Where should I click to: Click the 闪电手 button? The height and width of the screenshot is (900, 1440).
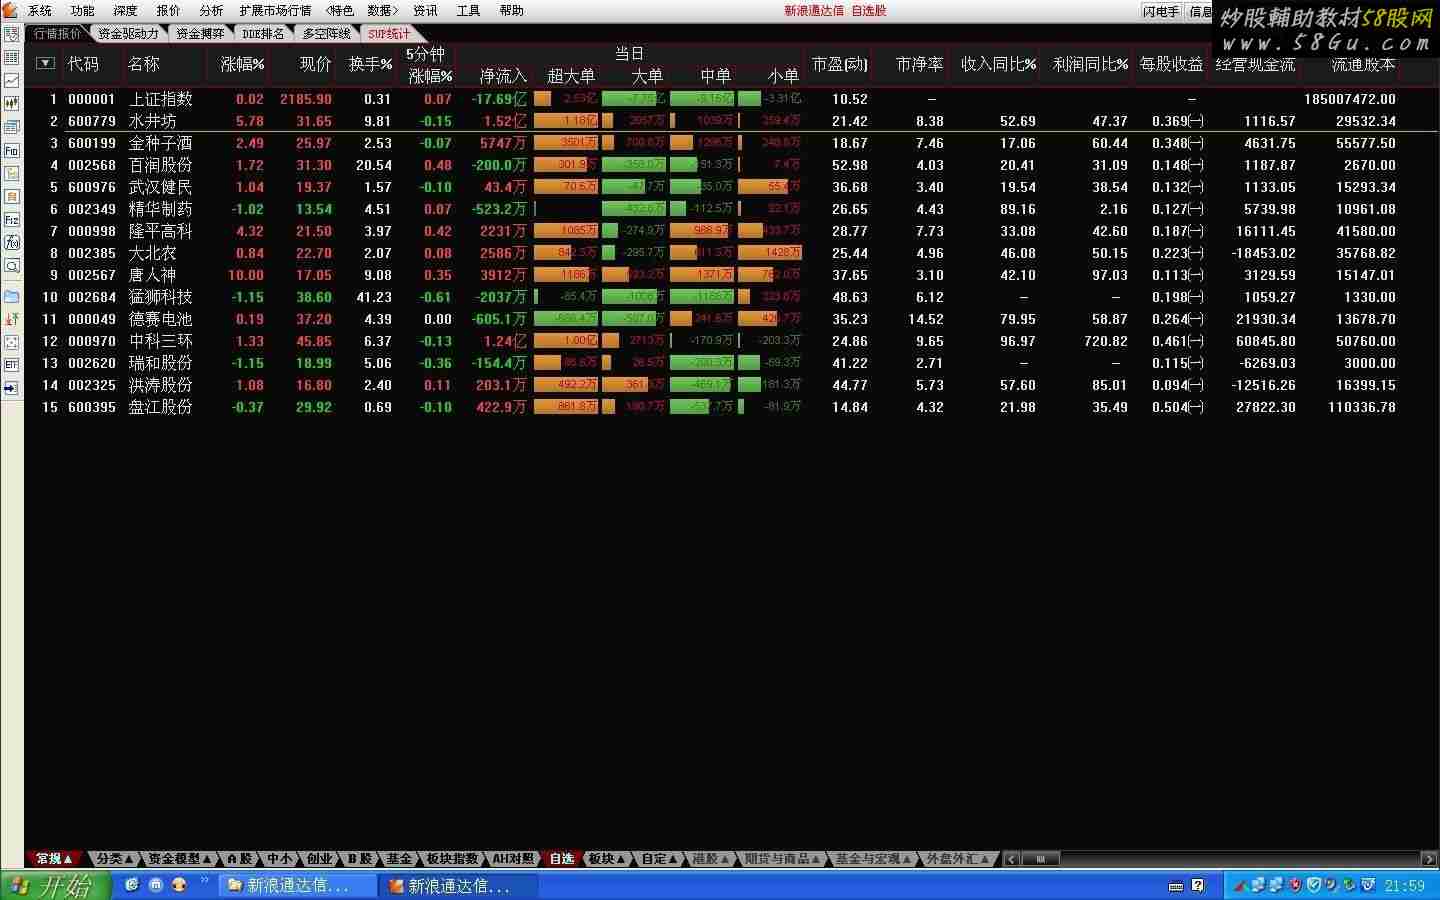coord(1161,12)
